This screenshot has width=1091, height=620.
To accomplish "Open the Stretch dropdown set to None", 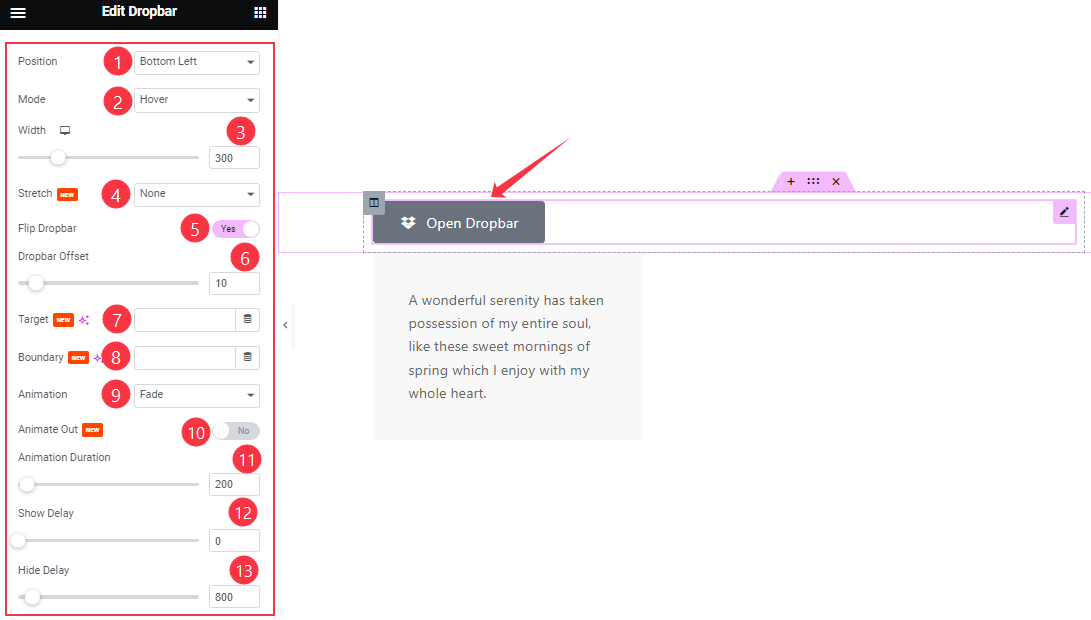I will coord(196,194).
